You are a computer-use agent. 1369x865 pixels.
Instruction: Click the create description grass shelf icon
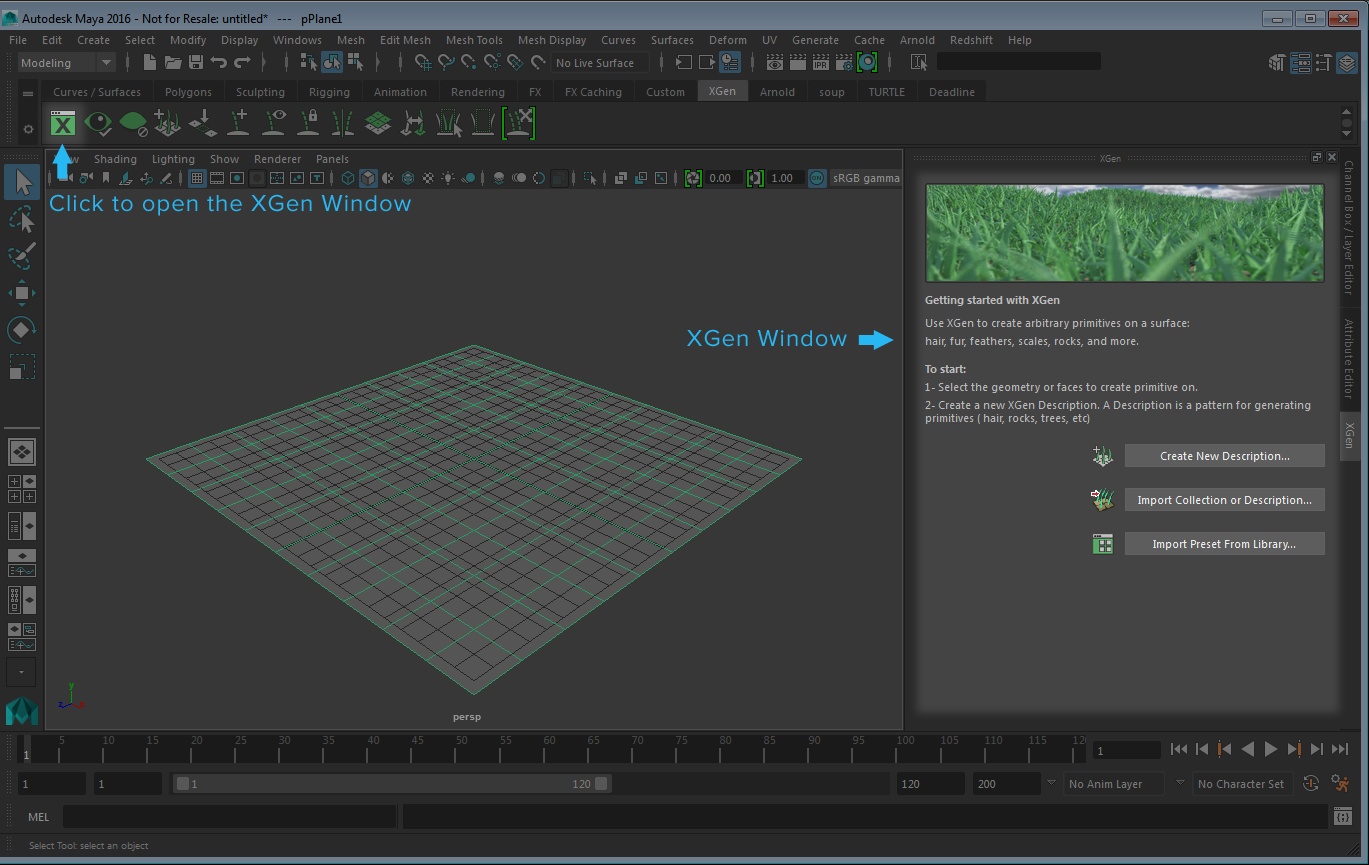tap(168, 123)
